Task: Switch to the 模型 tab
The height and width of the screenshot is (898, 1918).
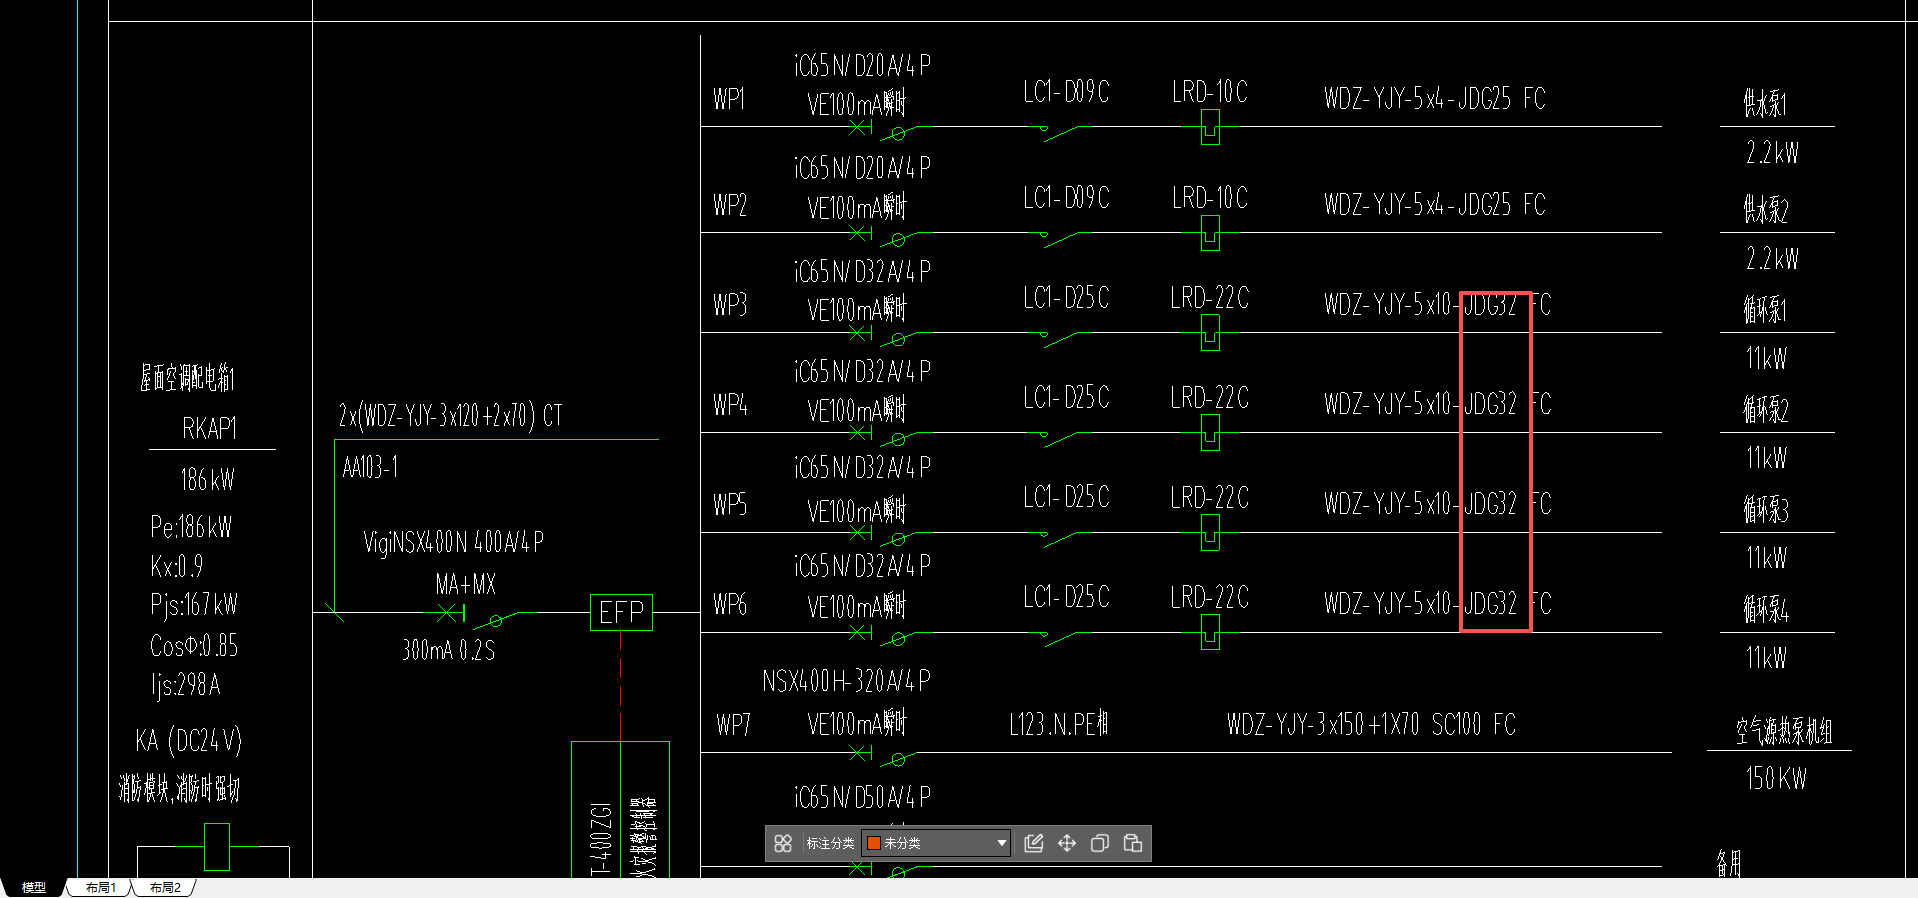Action: tap(34, 887)
